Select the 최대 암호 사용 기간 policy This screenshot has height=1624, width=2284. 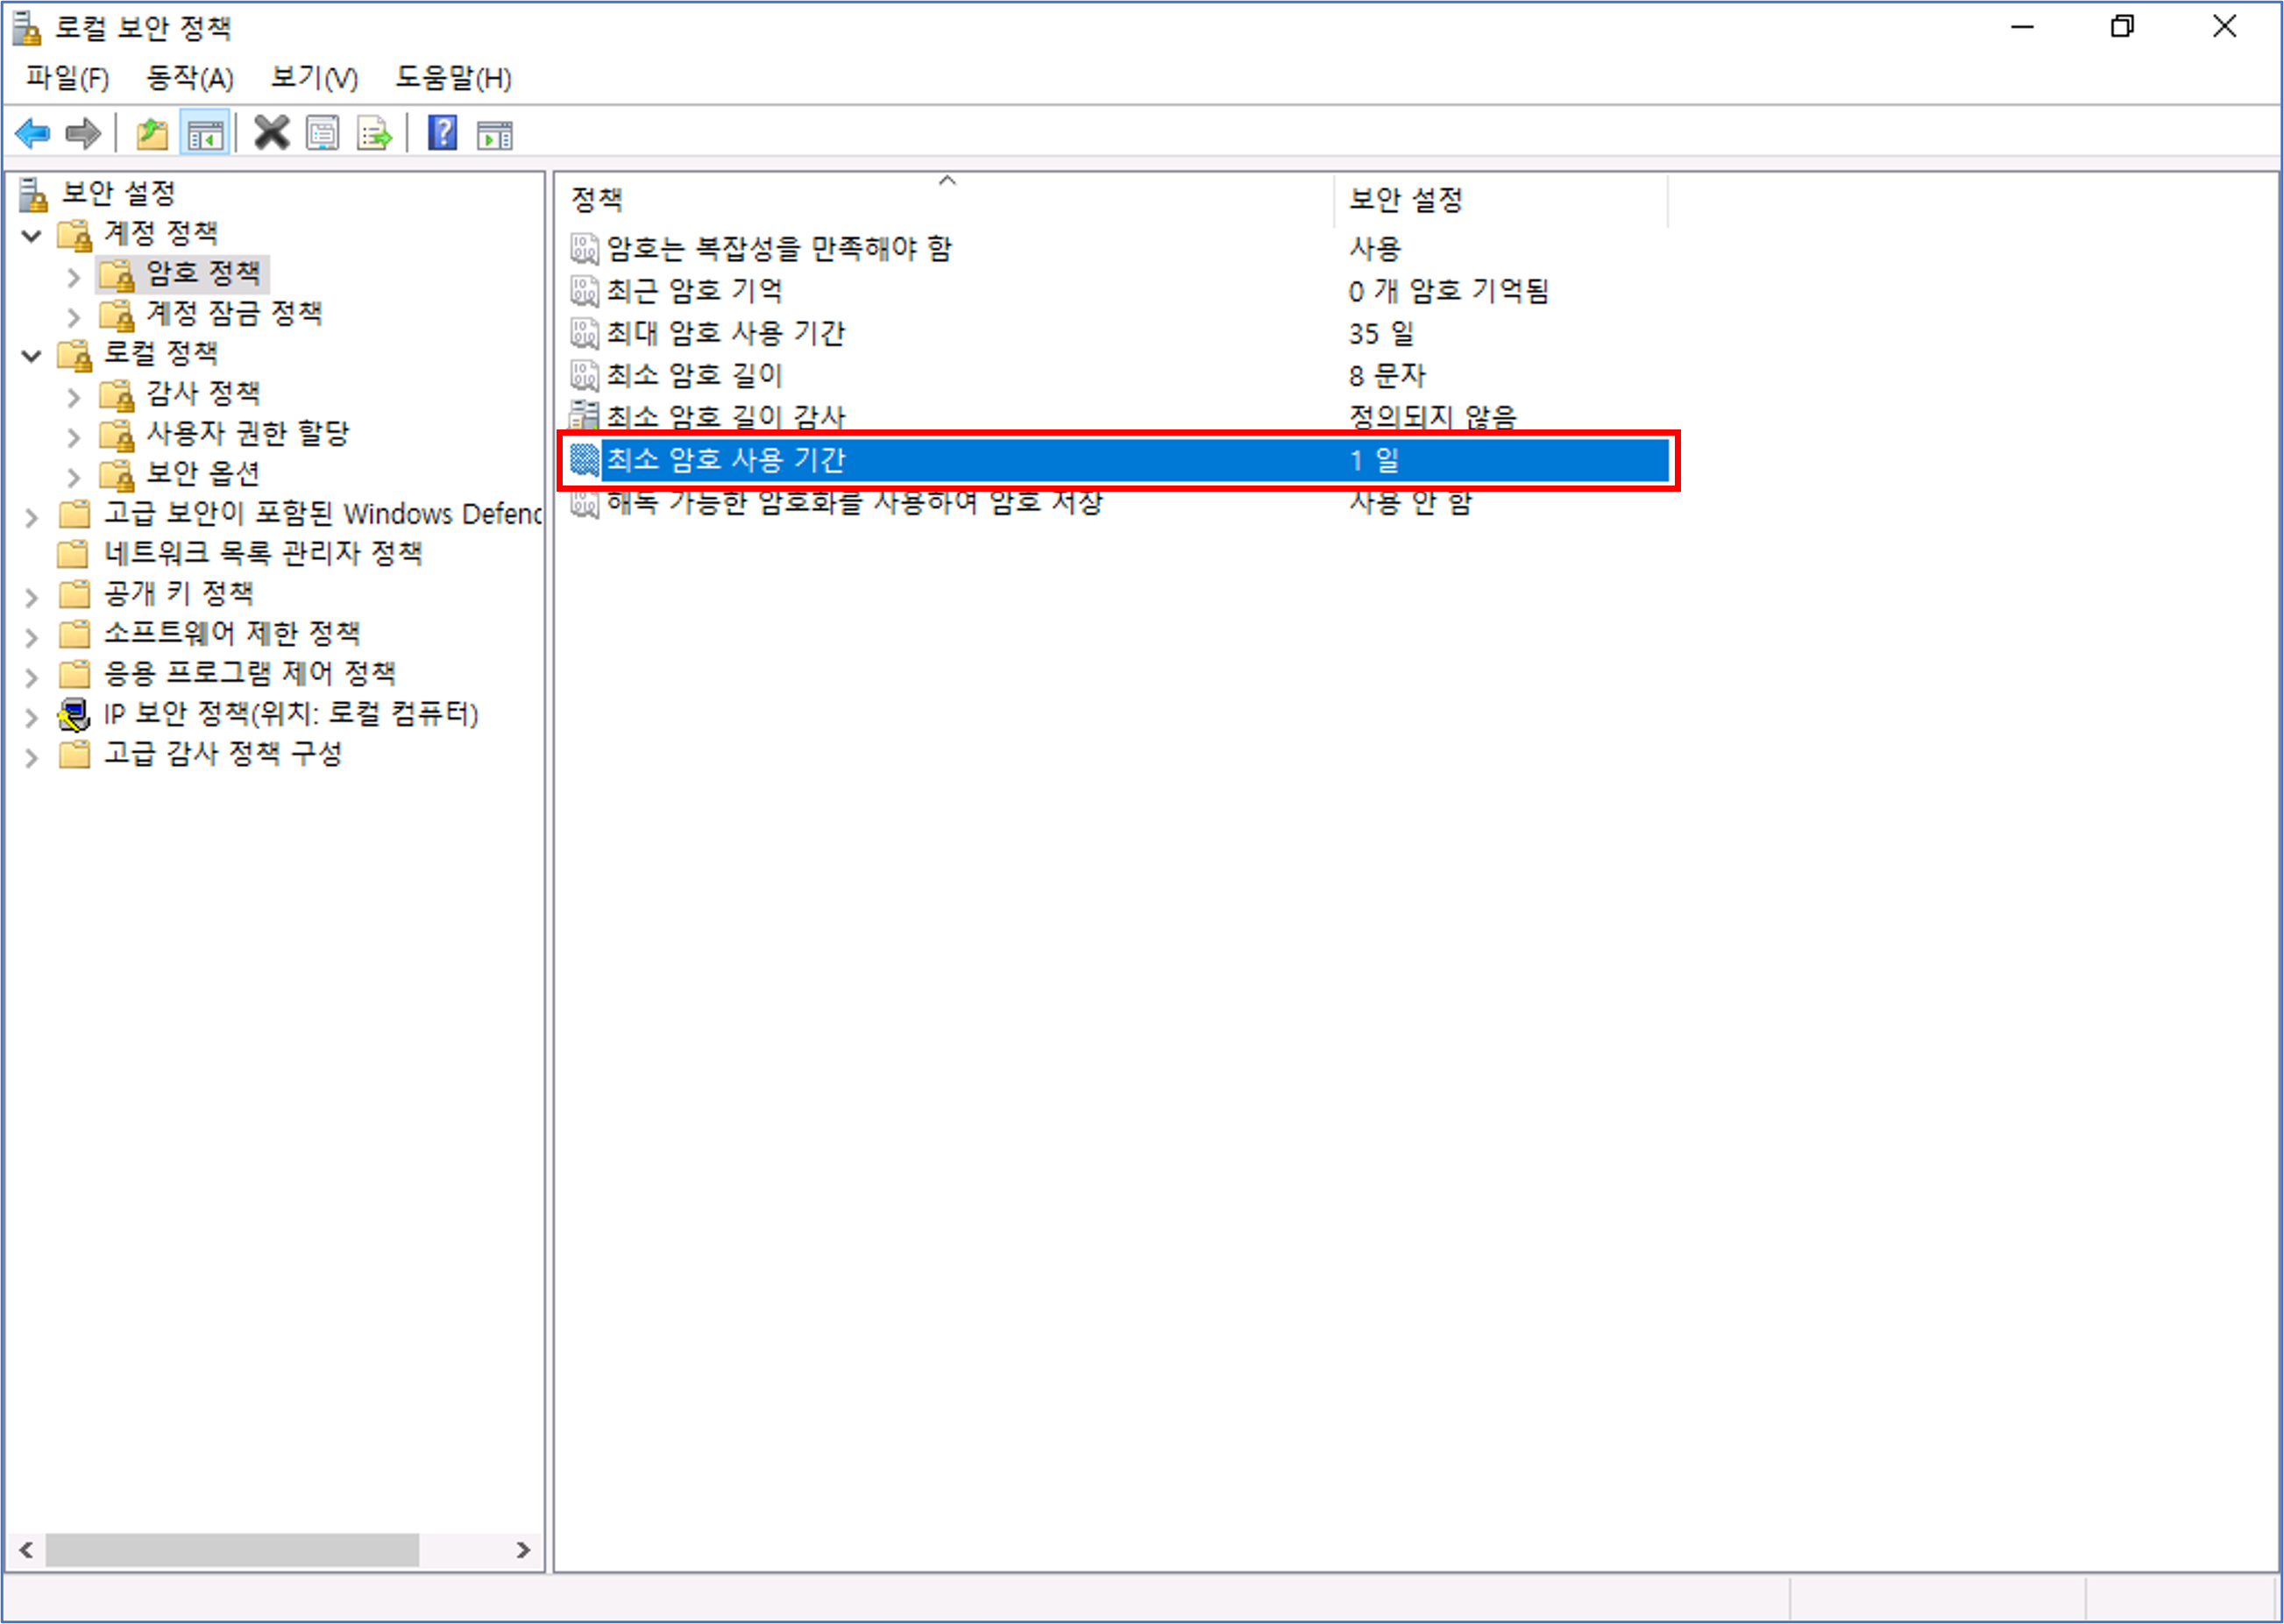click(726, 333)
